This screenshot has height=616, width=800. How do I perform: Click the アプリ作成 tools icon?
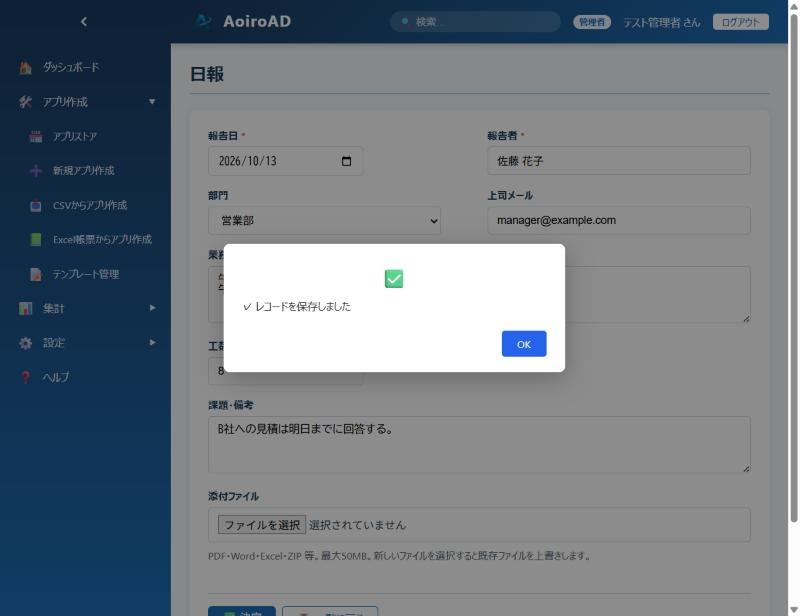pos(26,102)
